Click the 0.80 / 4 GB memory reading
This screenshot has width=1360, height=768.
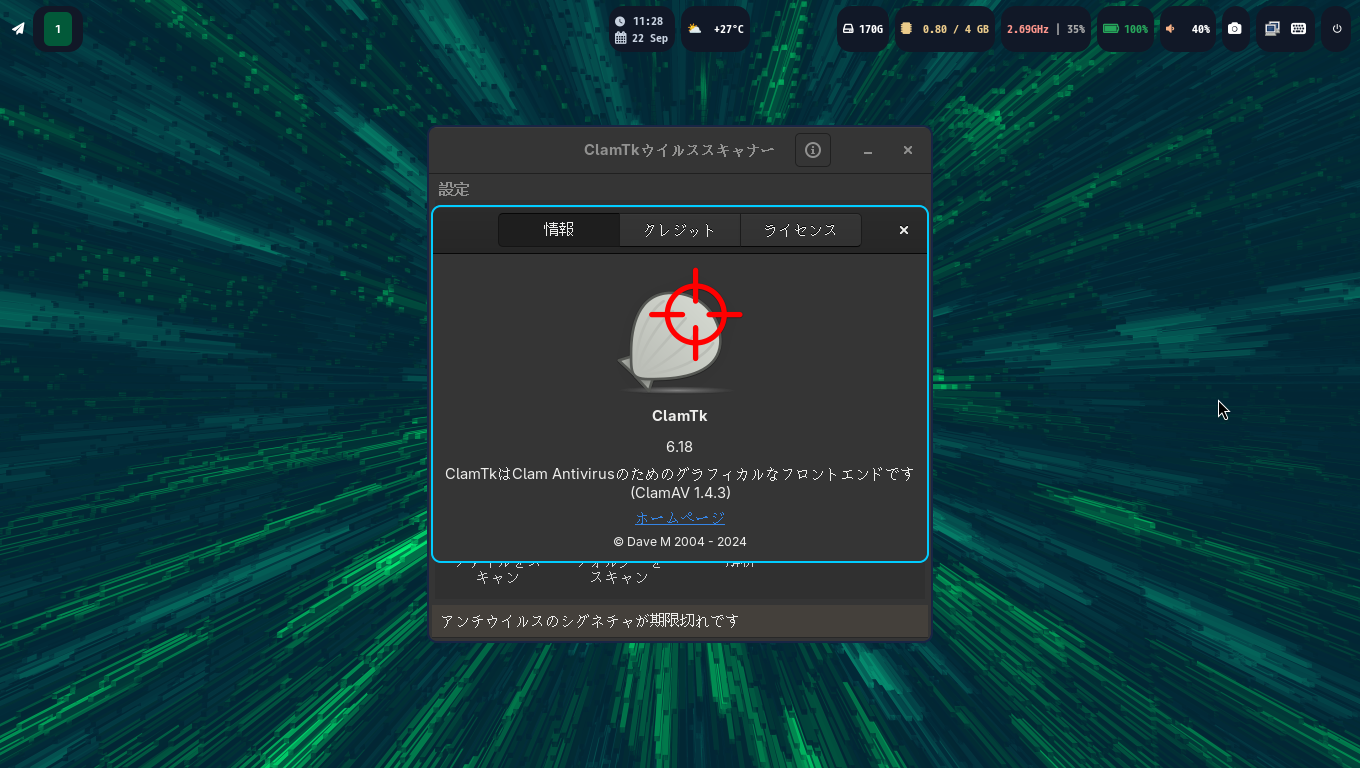click(x=955, y=29)
